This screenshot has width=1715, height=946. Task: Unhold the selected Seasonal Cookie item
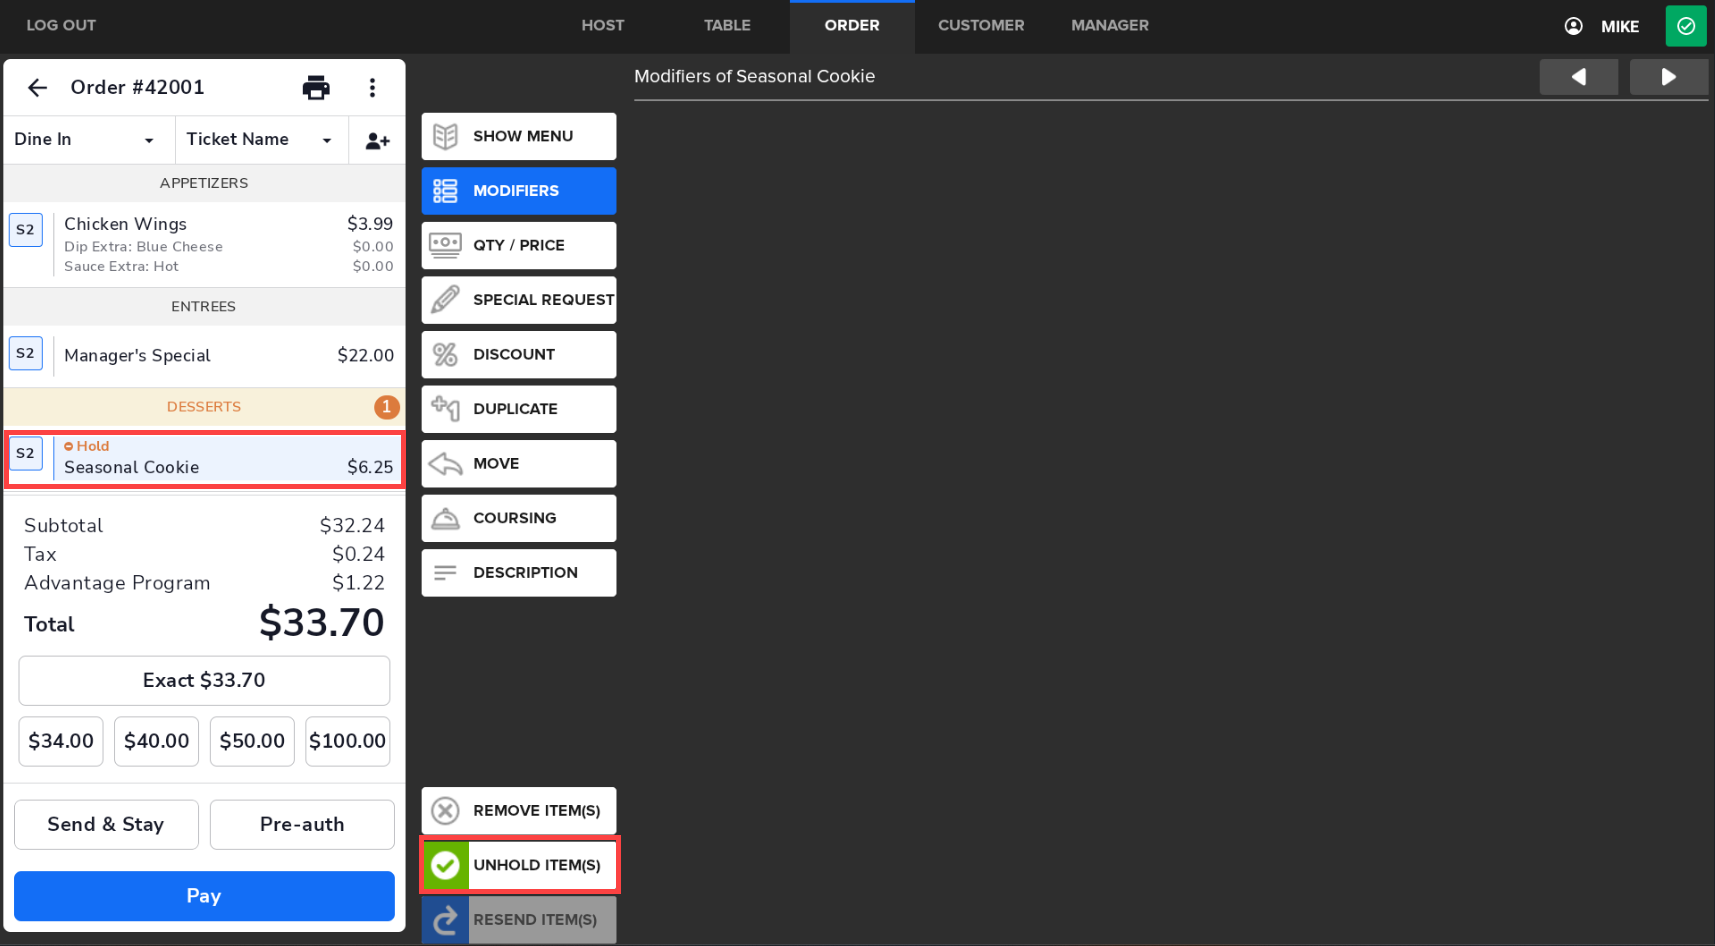point(519,865)
